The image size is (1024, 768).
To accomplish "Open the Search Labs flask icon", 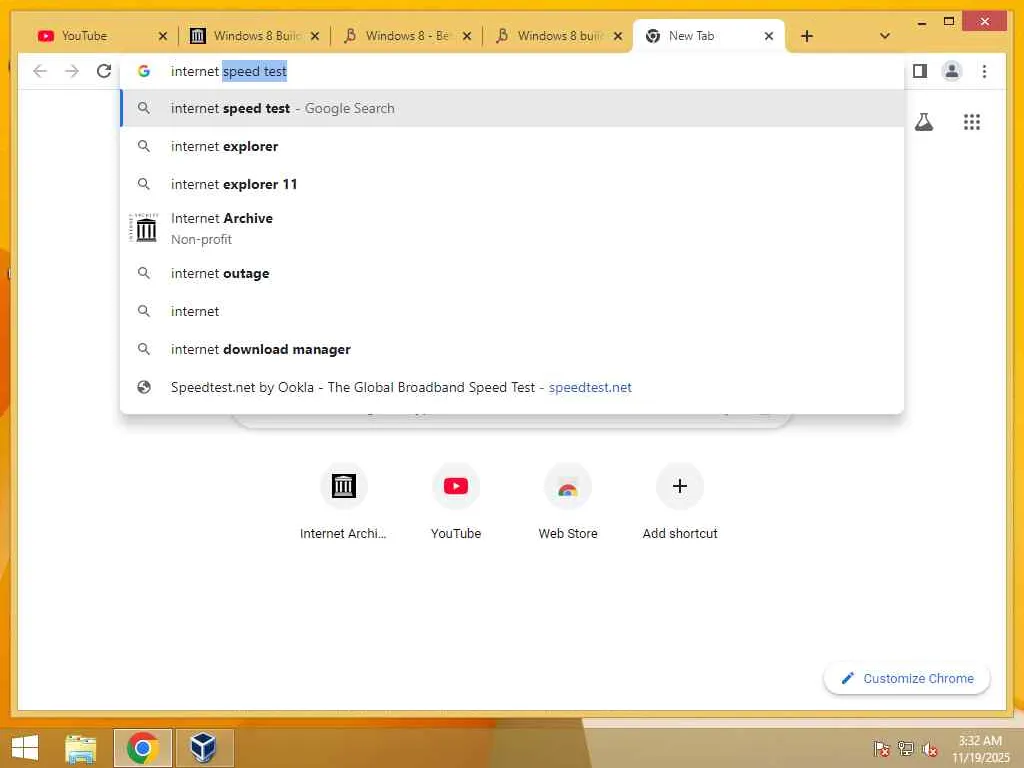I will point(923,122).
